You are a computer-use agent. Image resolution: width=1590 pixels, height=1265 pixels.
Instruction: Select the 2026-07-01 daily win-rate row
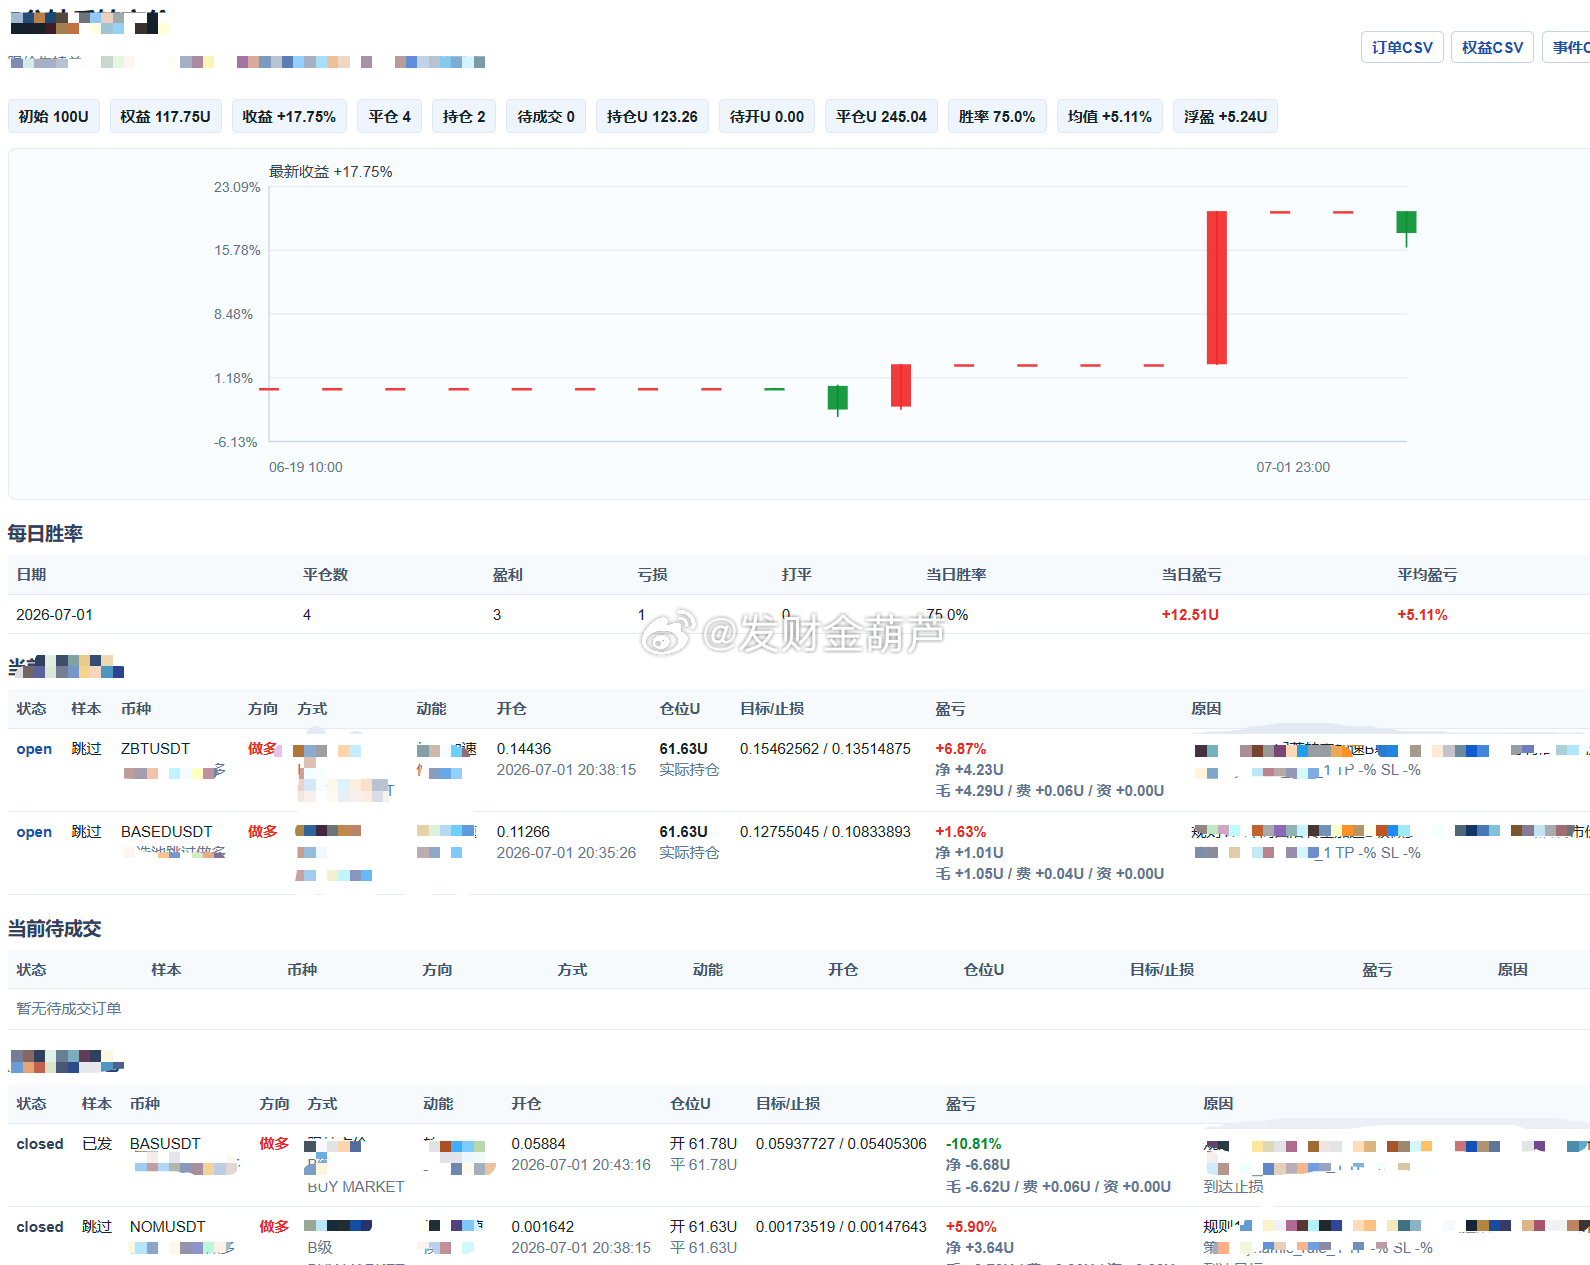798,614
